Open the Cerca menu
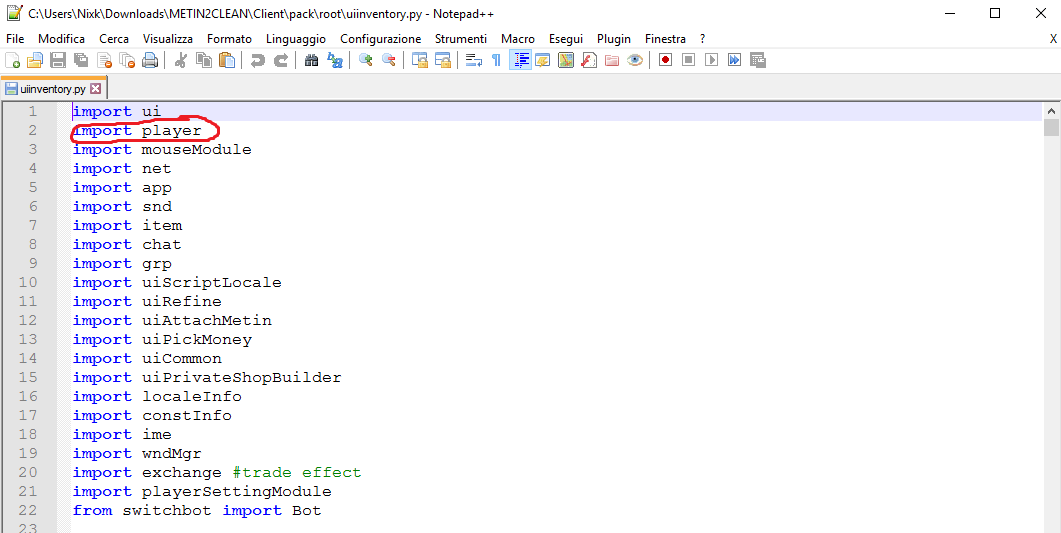Image resolution: width=1061 pixels, height=533 pixels. point(114,39)
